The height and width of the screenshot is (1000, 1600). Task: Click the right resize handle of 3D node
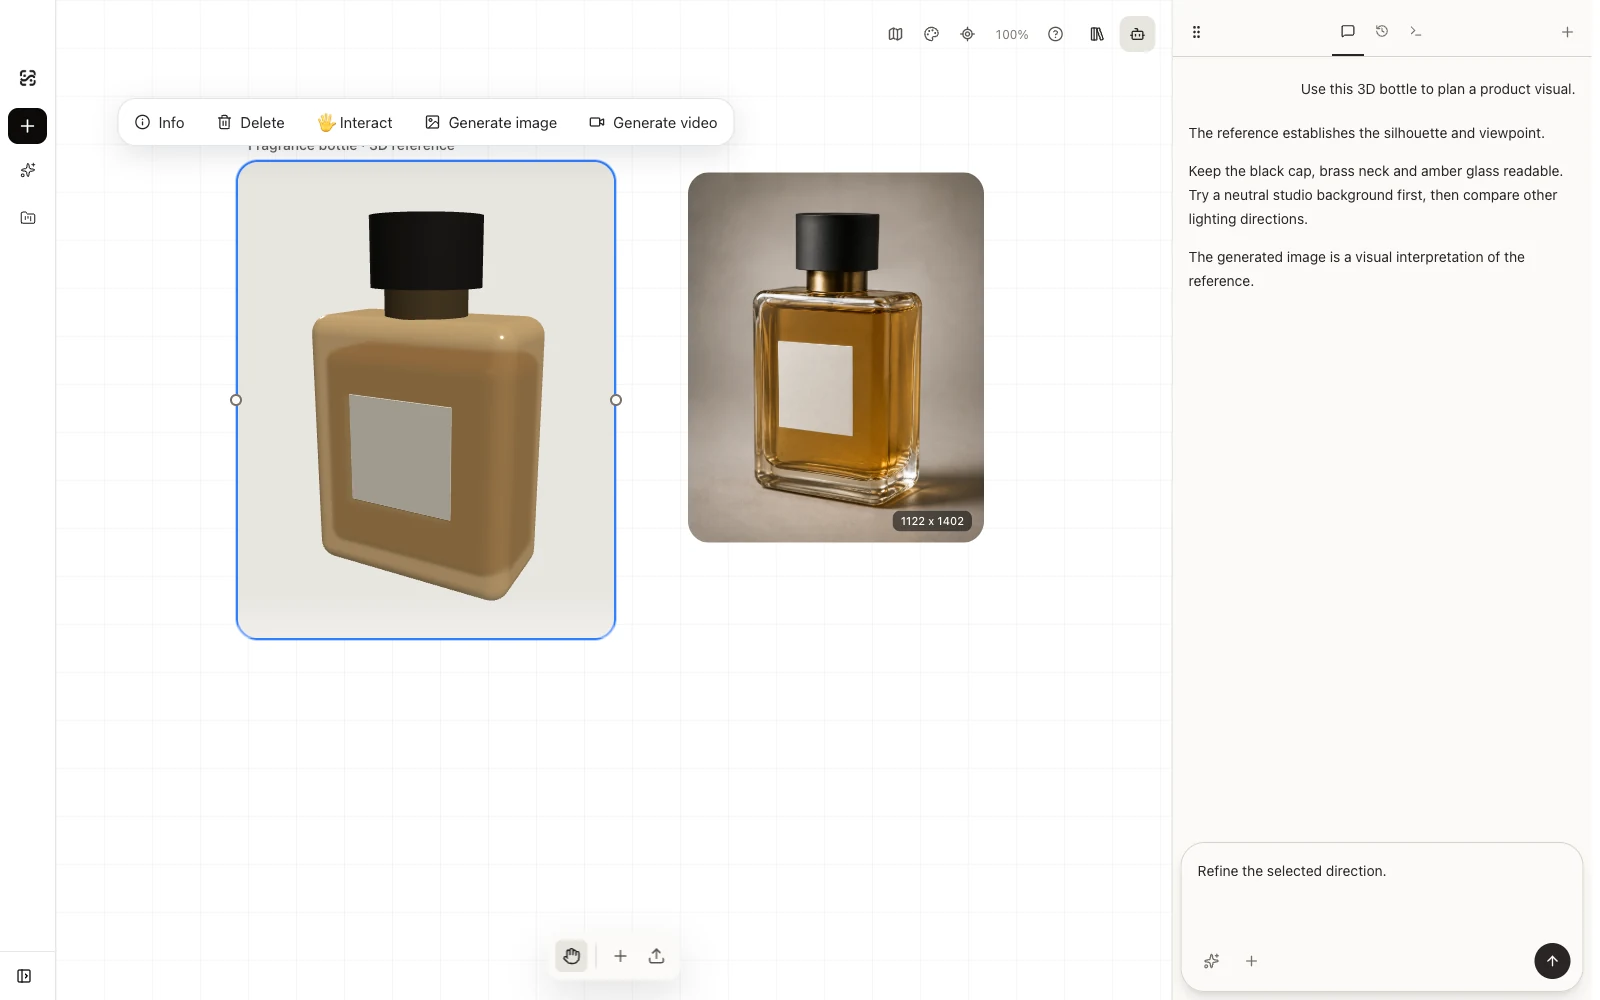coord(616,400)
